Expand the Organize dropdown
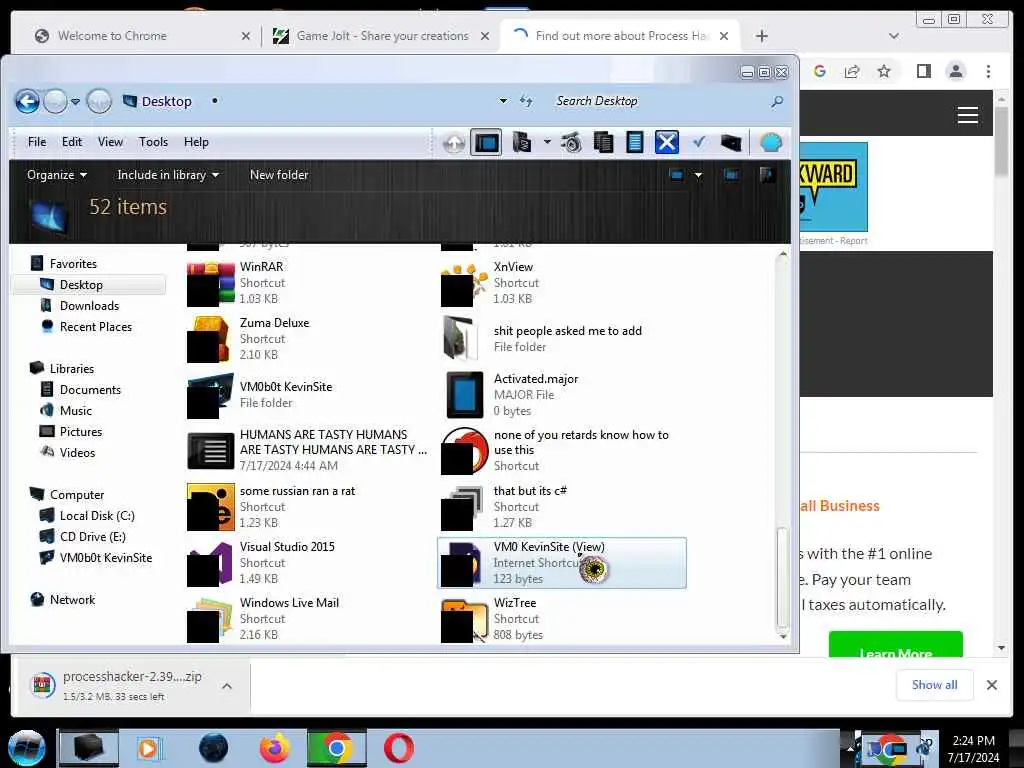Screen dimensions: 1024x768 tap(57, 175)
